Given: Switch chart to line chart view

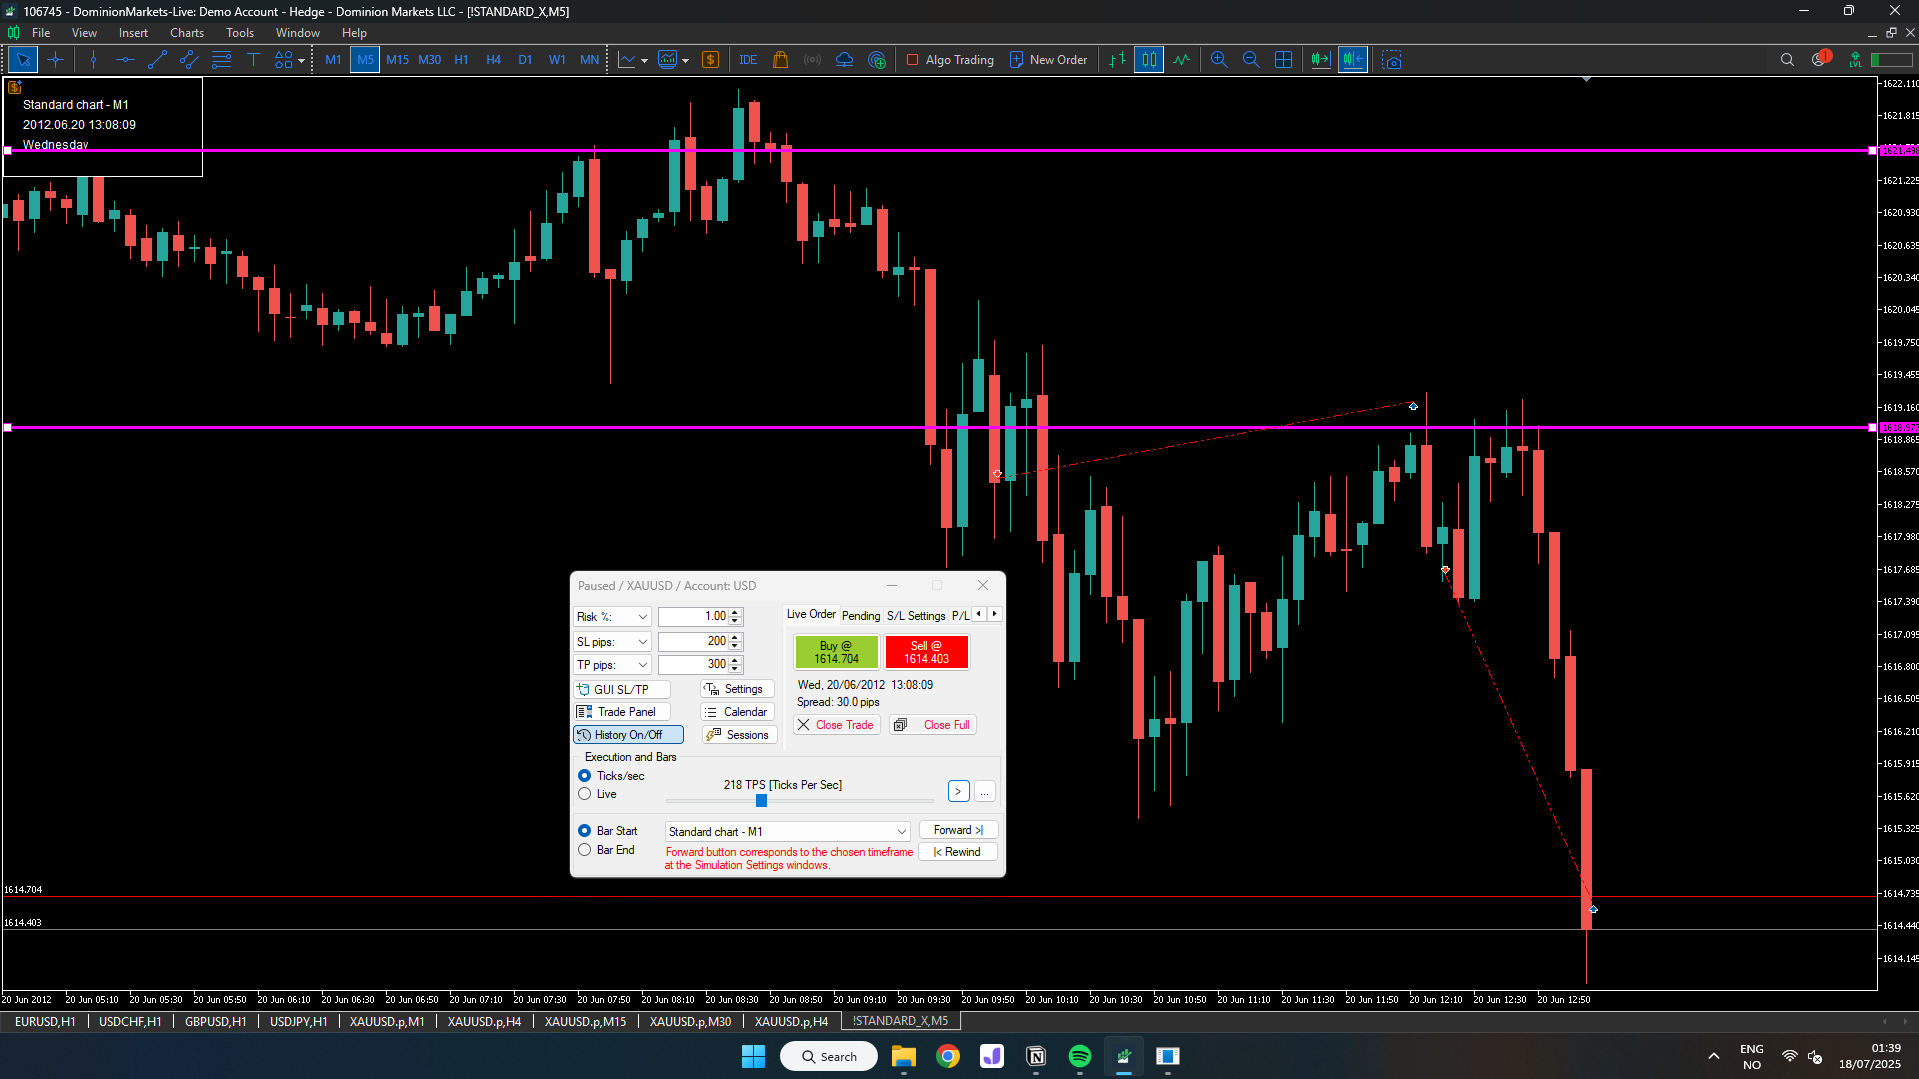Looking at the screenshot, I should point(1181,60).
